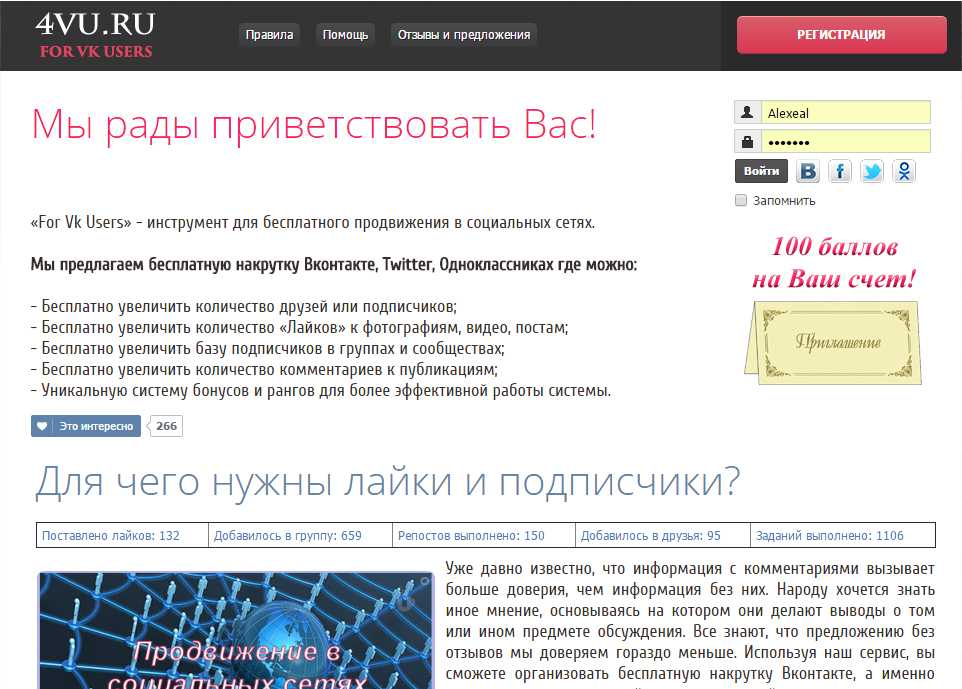Log in with Odnoklassniki icon
This screenshot has width=962, height=689.
click(904, 171)
